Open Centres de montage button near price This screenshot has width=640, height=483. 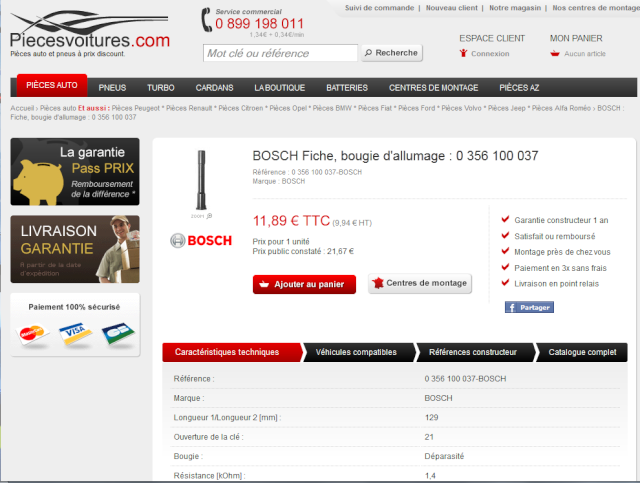[x=420, y=283]
